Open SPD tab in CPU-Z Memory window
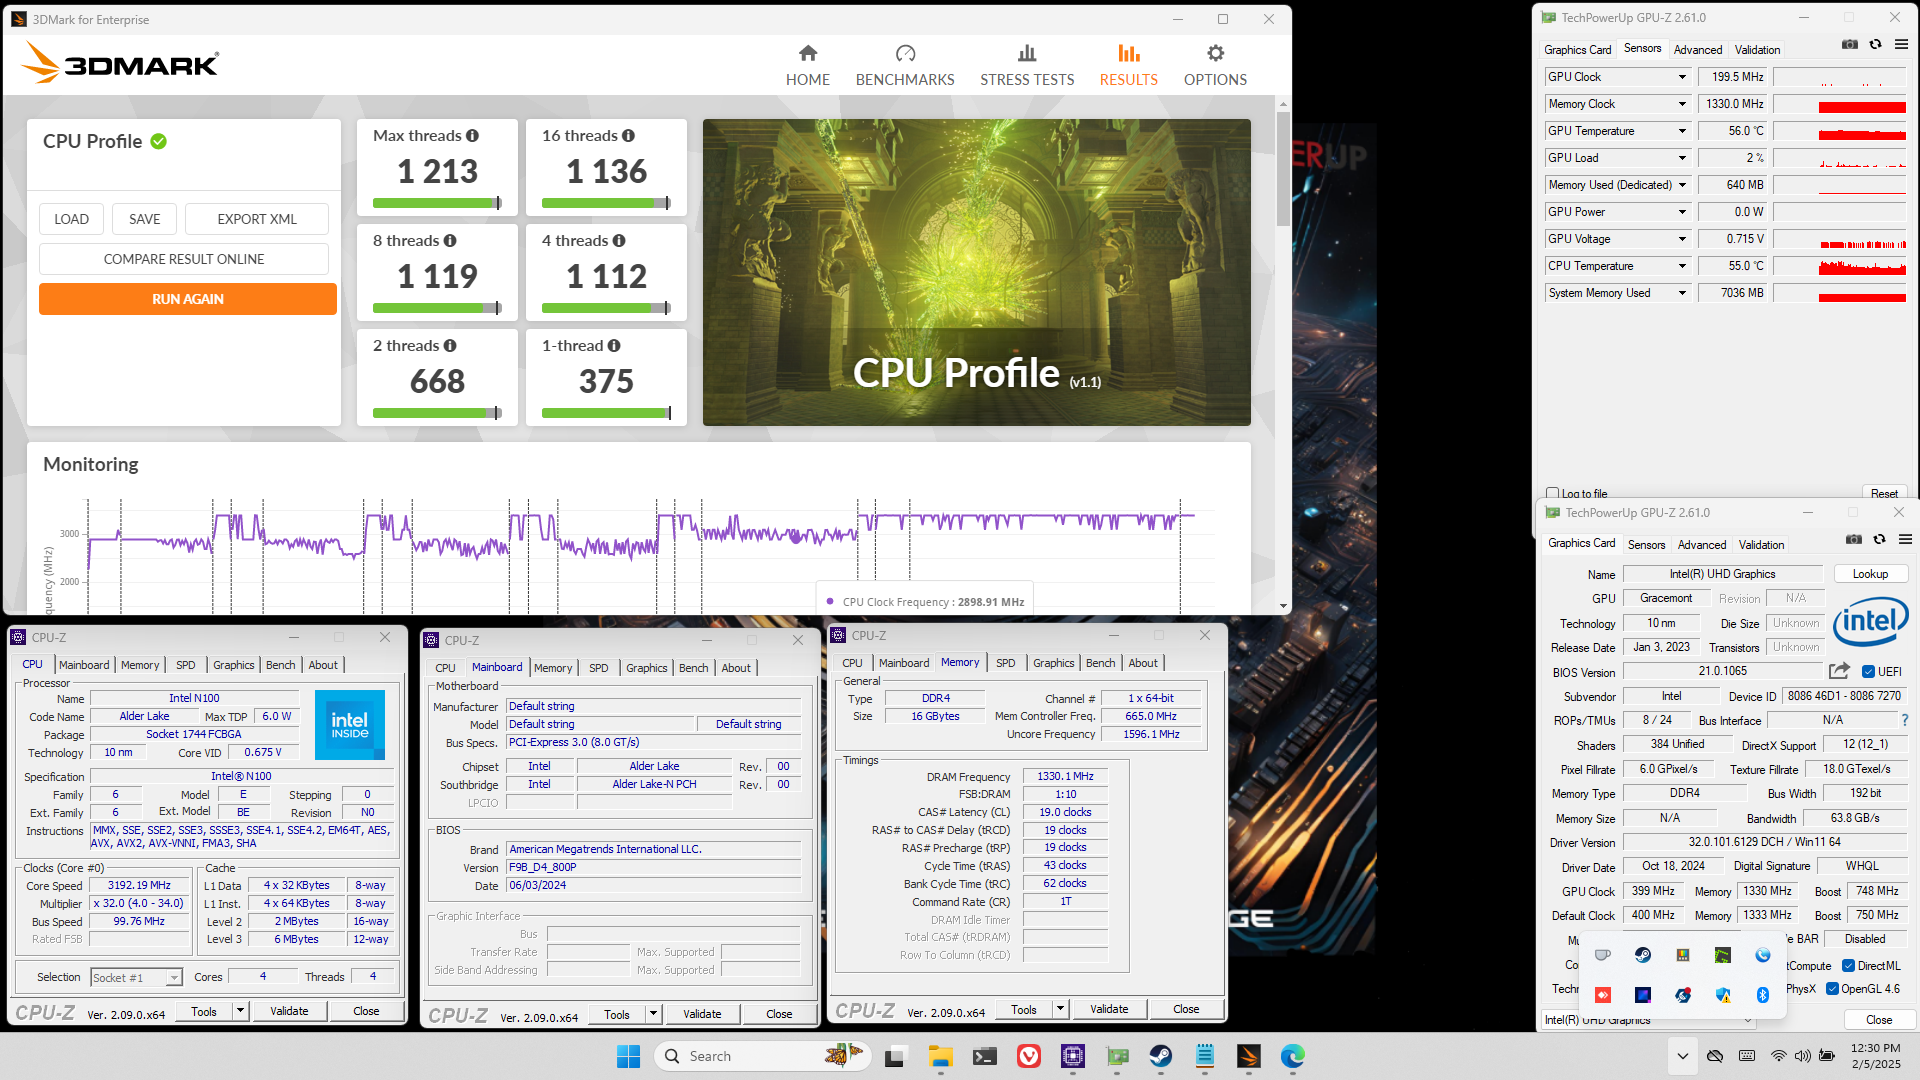This screenshot has height=1080, width=1920. [1005, 663]
